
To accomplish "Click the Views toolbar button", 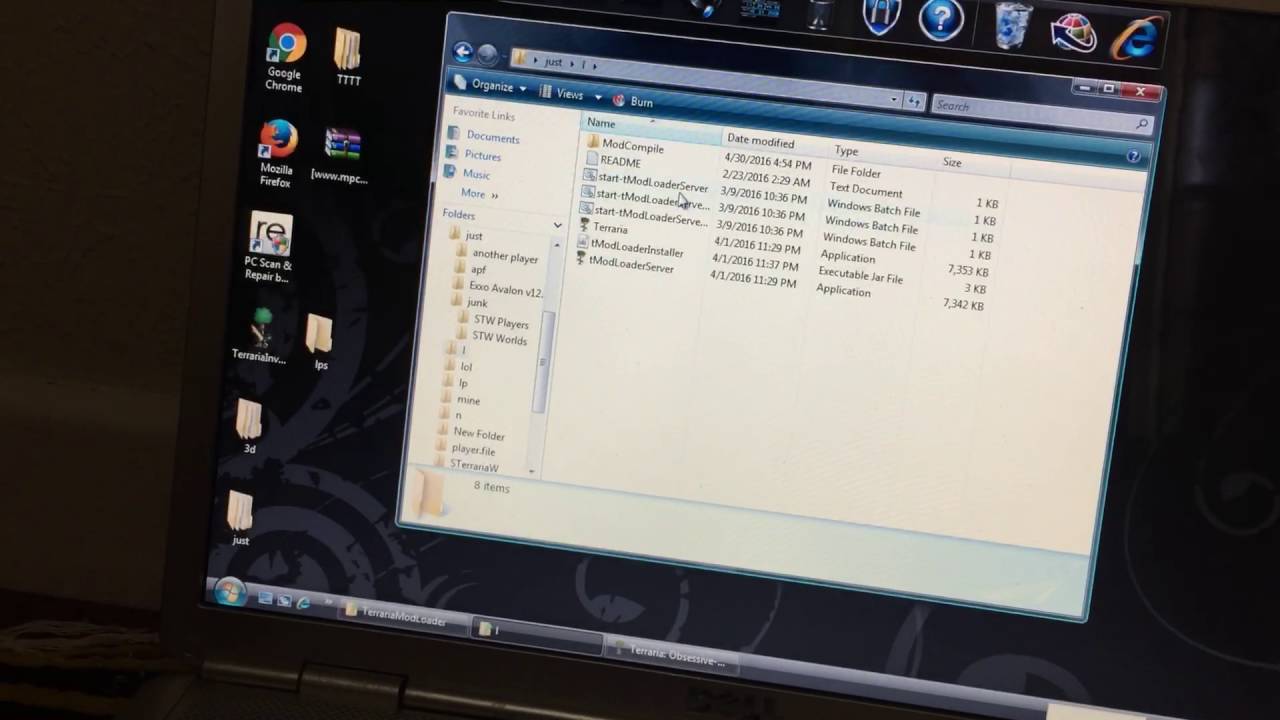I will point(563,93).
